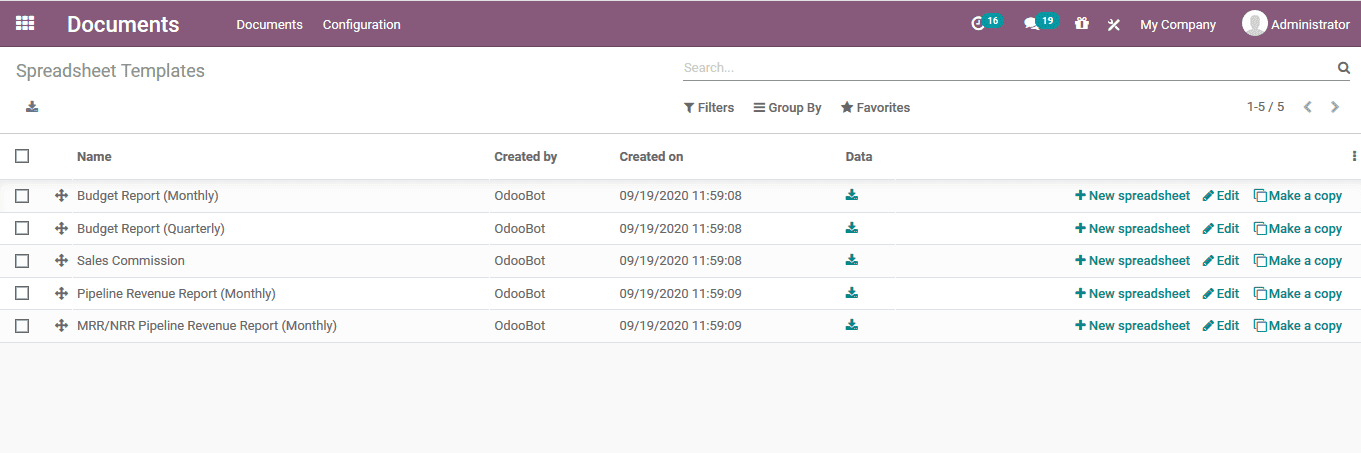Click the search magnifier icon

pyautogui.click(x=1343, y=68)
